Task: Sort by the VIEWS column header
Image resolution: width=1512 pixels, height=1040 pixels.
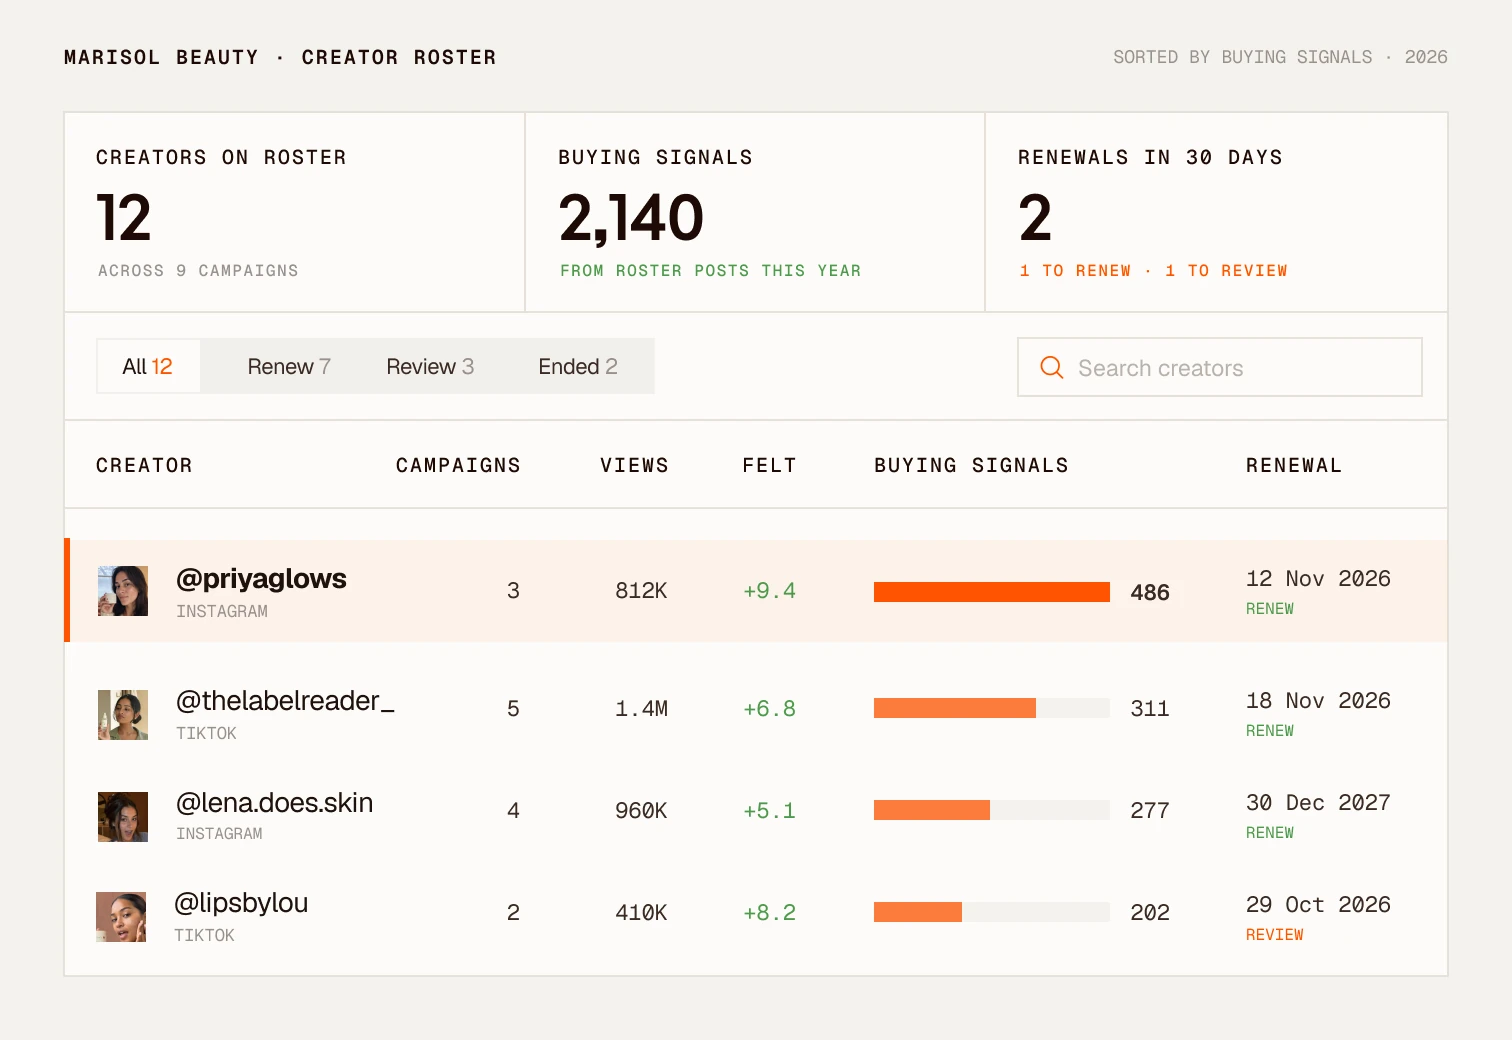Action: pyautogui.click(x=634, y=465)
